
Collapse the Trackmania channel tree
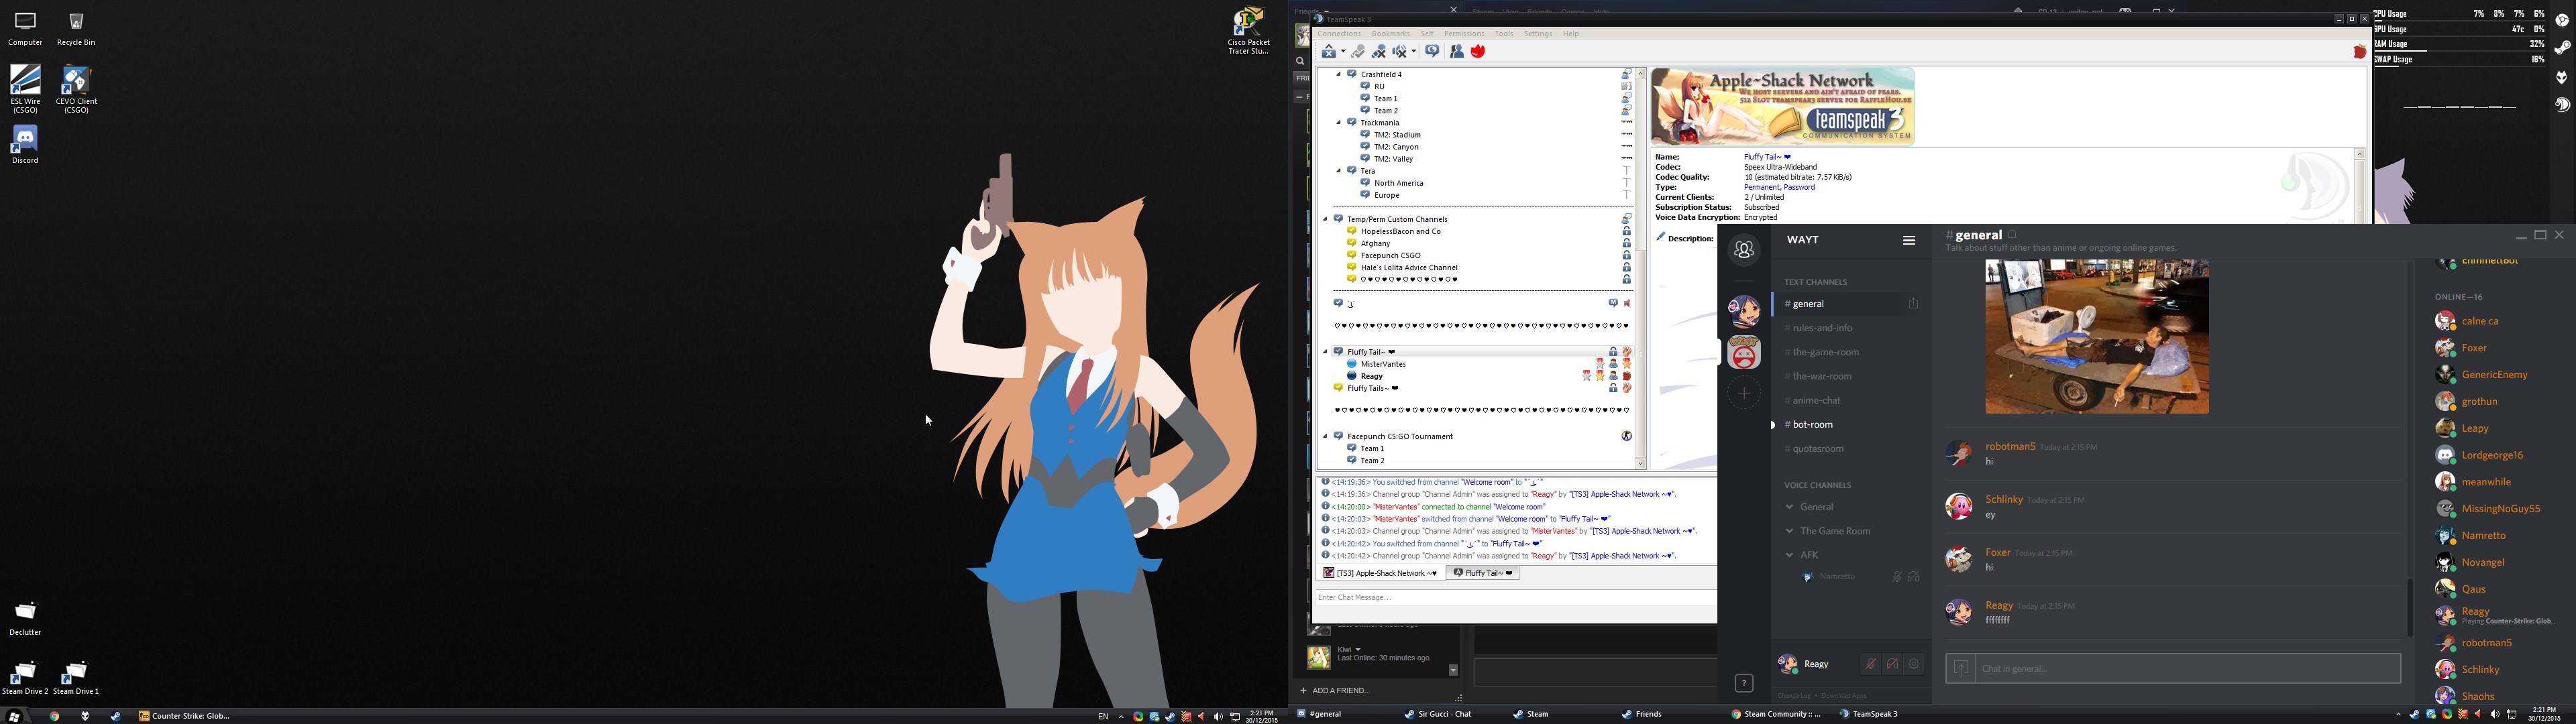(1339, 123)
